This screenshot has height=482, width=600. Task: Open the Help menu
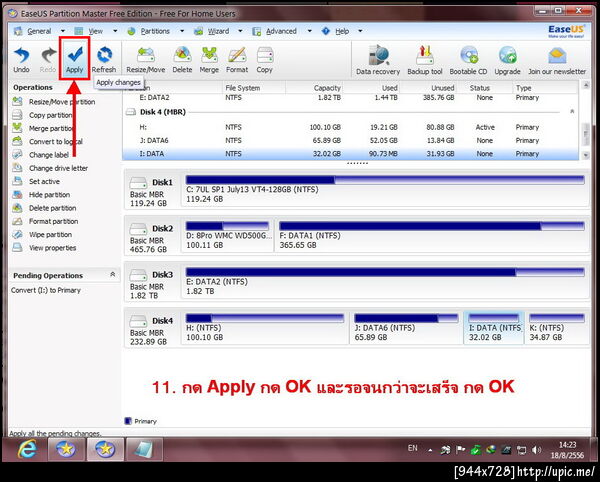coord(342,31)
